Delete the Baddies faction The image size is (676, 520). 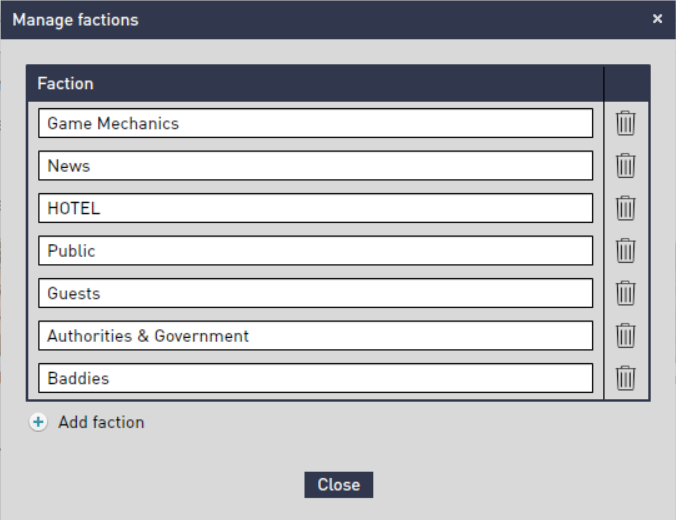(626, 378)
